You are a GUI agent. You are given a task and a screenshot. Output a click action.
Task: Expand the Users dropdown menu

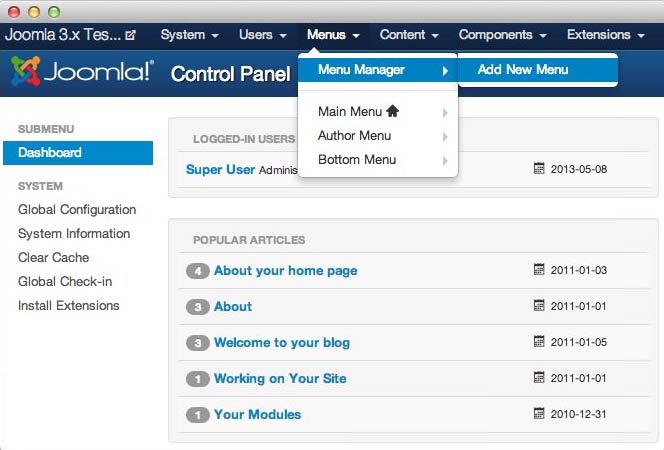point(263,35)
